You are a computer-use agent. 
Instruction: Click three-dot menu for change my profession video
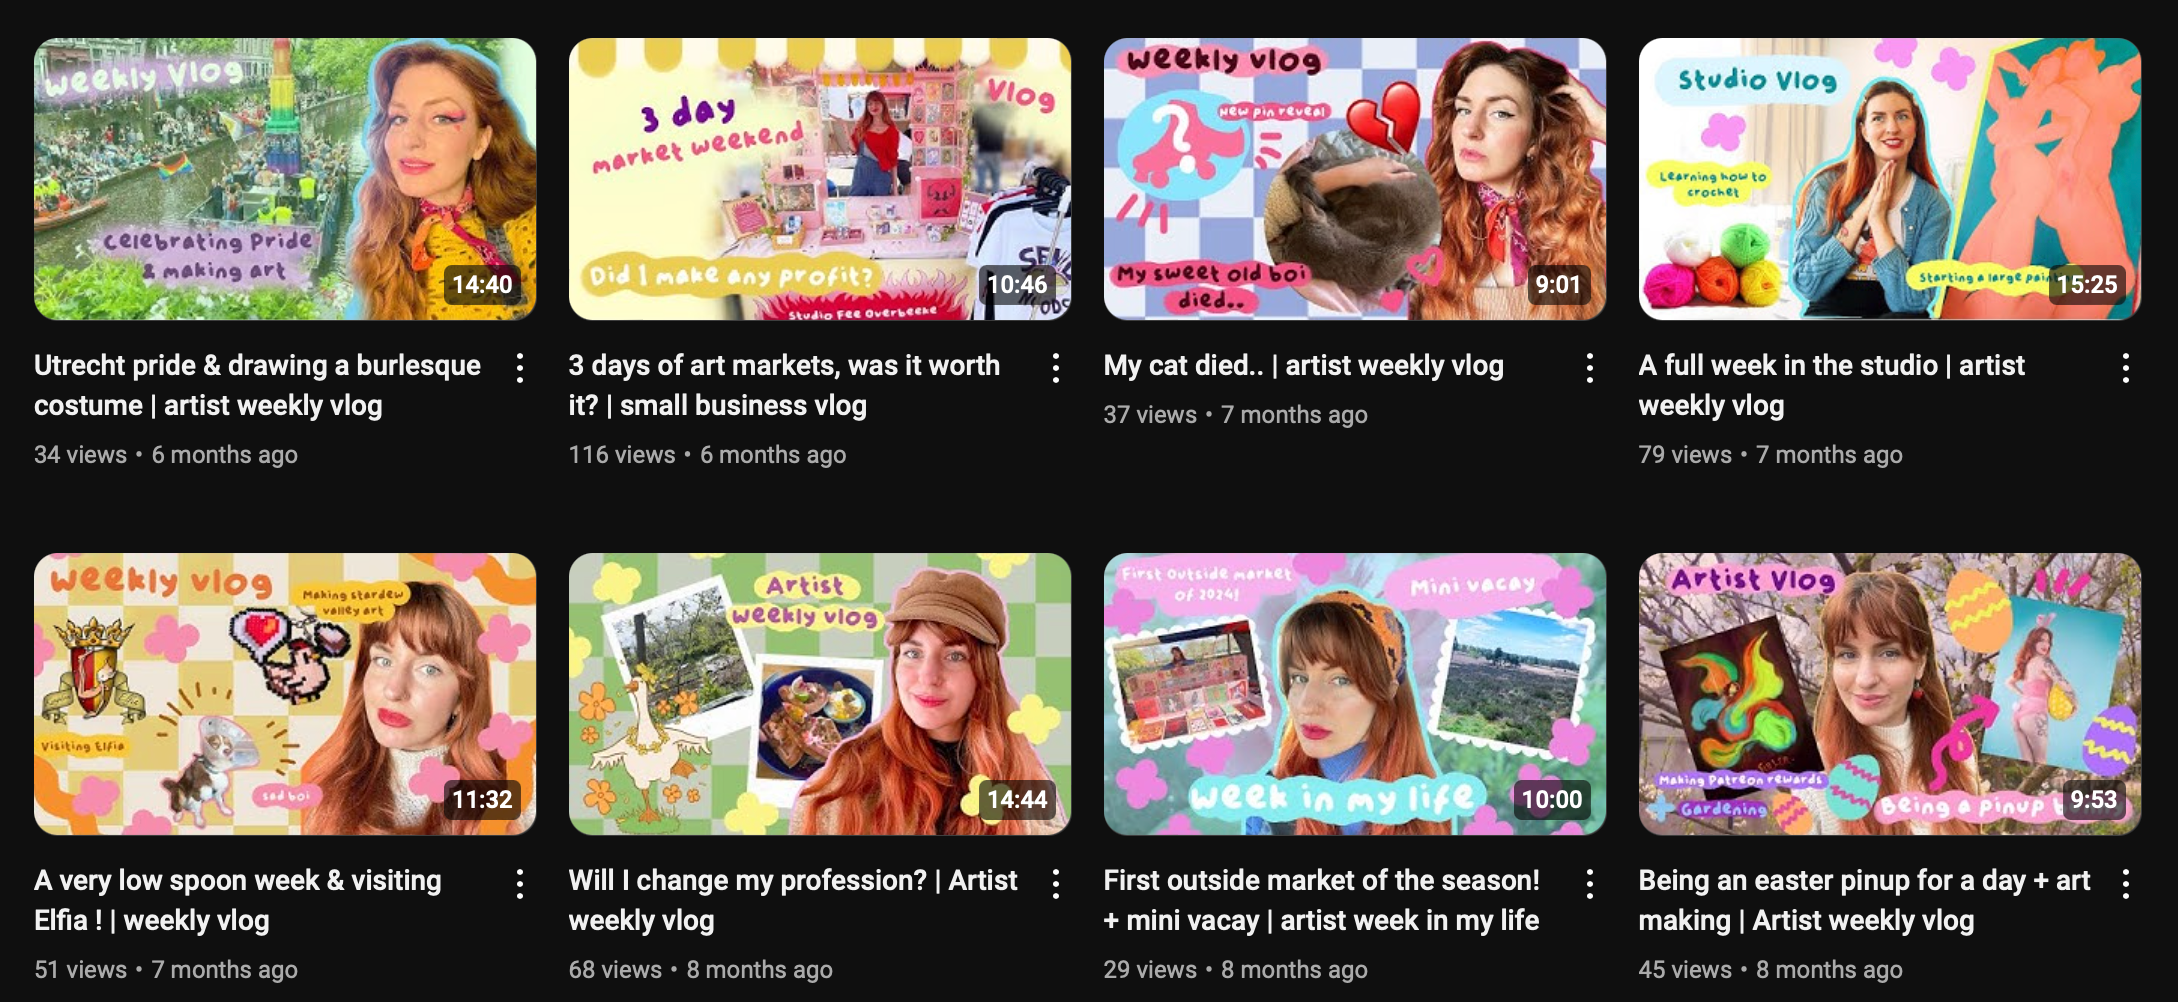click(x=1056, y=883)
